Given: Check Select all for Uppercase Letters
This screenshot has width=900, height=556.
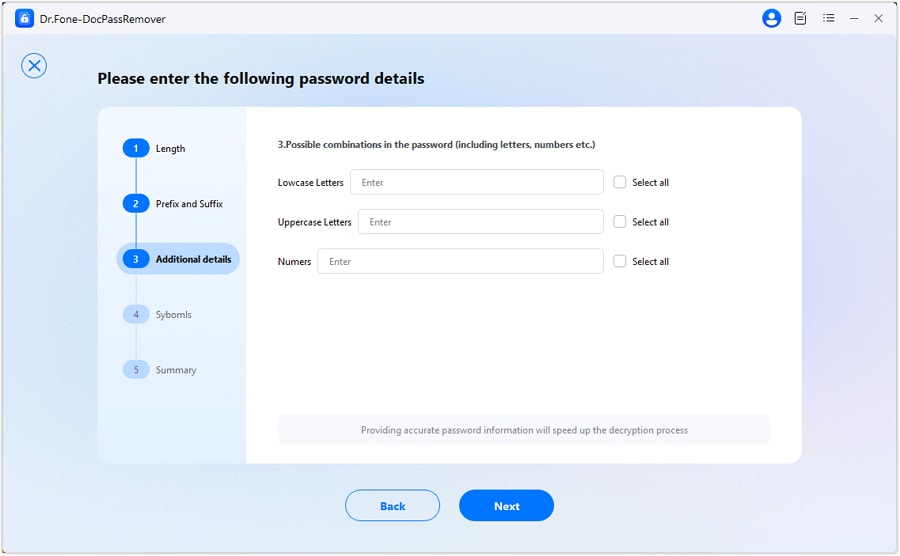Looking at the screenshot, I should point(620,222).
